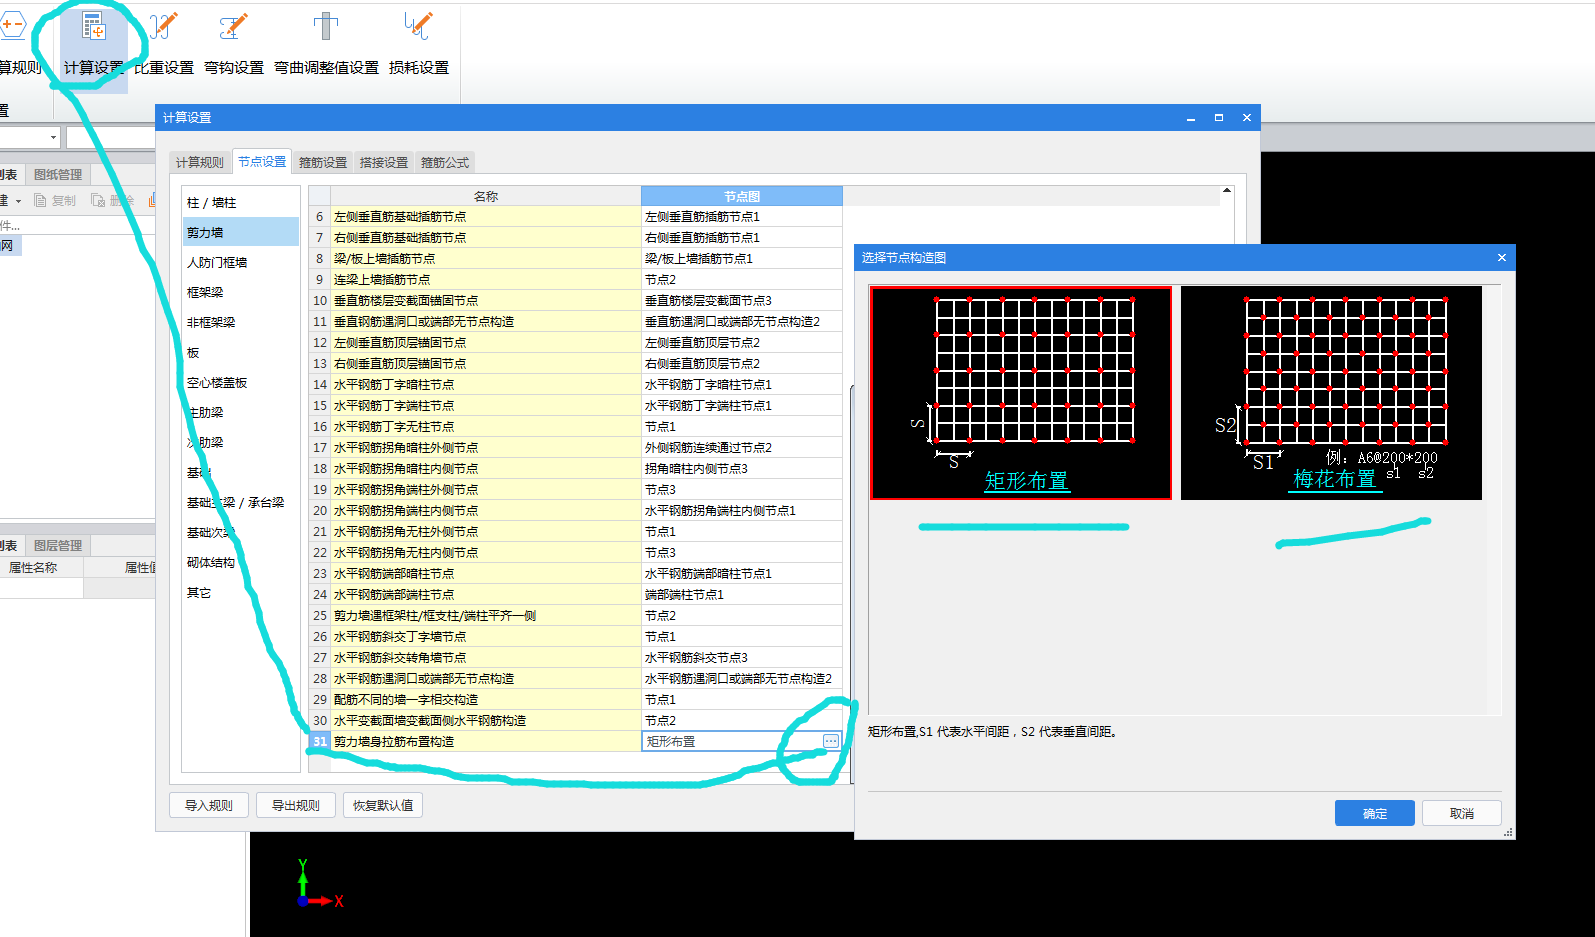The height and width of the screenshot is (937, 1595).
Task: Switch to 计算规则 tab
Action: pyautogui.click(x=200, y=162)
